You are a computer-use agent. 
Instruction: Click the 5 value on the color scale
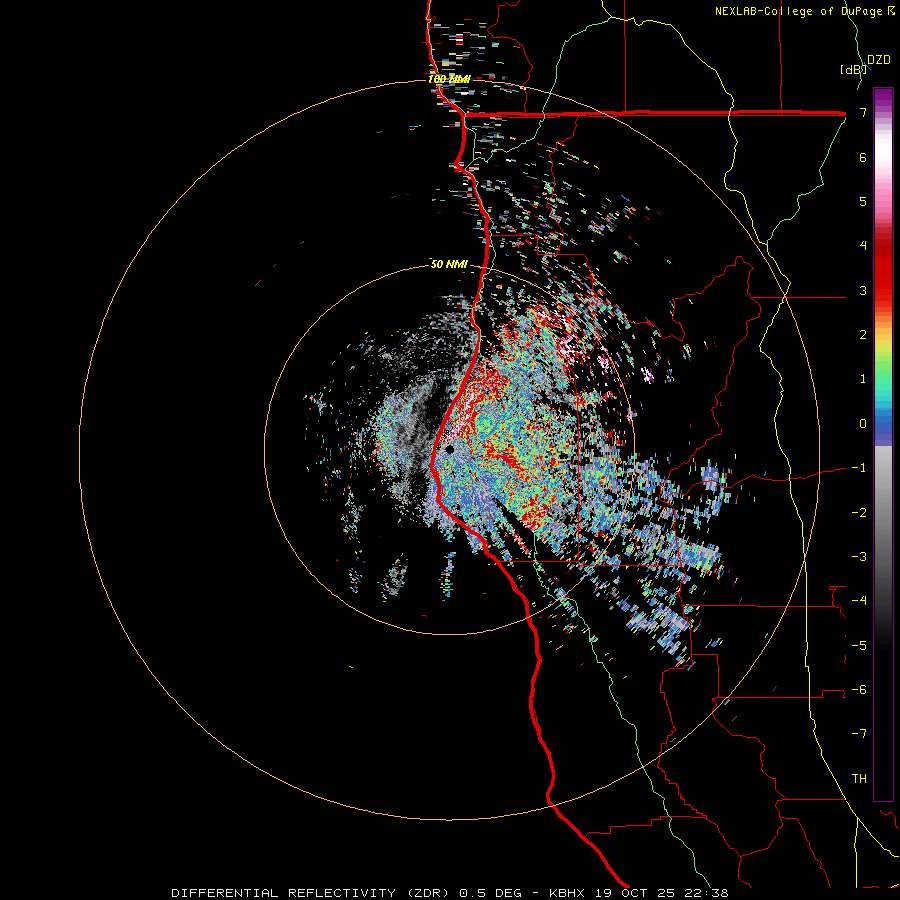863,201
